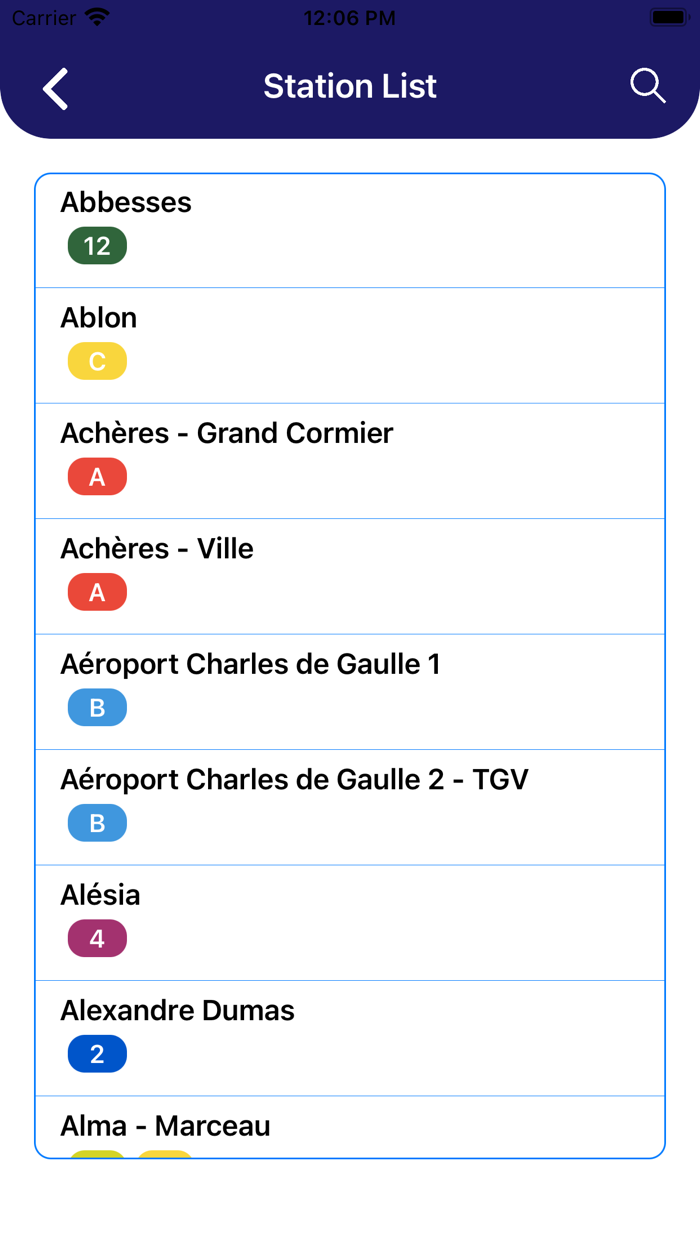
Task: Tap the Station List title
Action: click(x=350, y=87)
